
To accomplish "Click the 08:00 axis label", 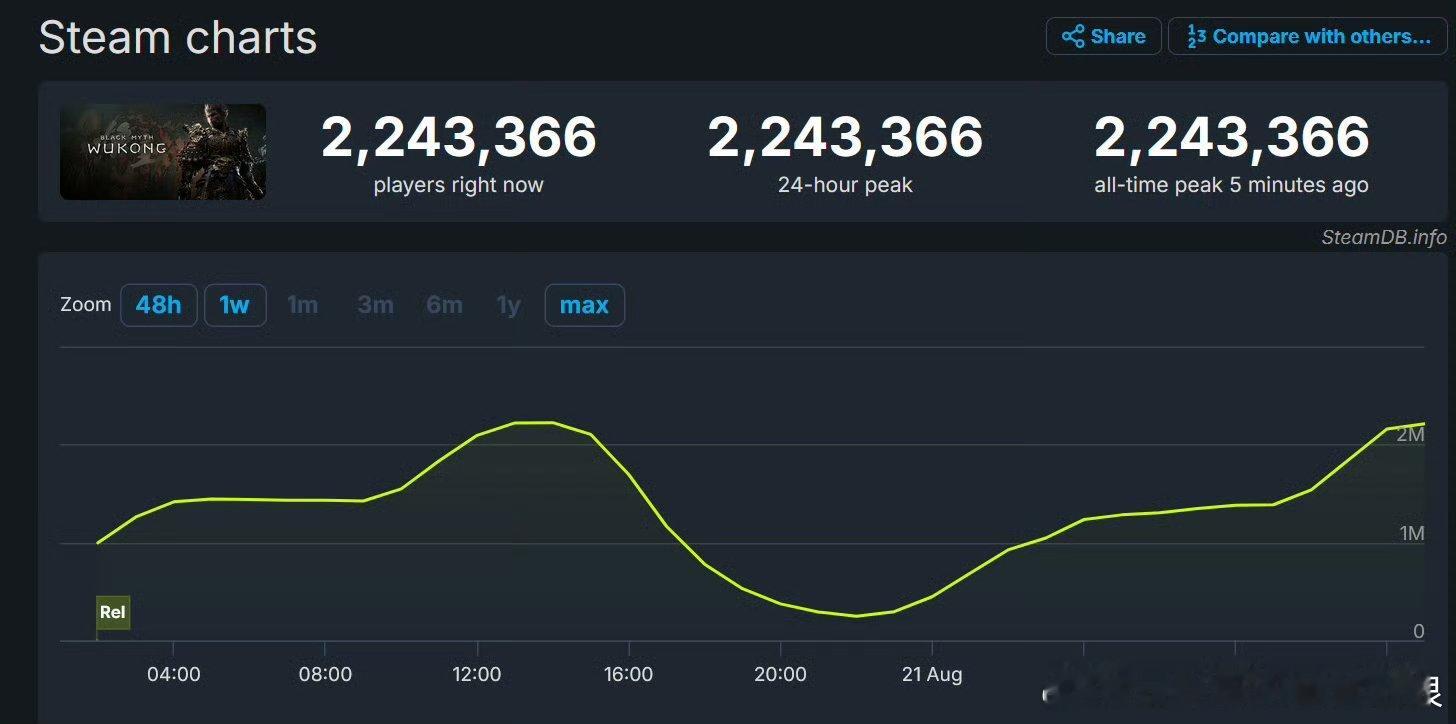I will pos(325,674).
